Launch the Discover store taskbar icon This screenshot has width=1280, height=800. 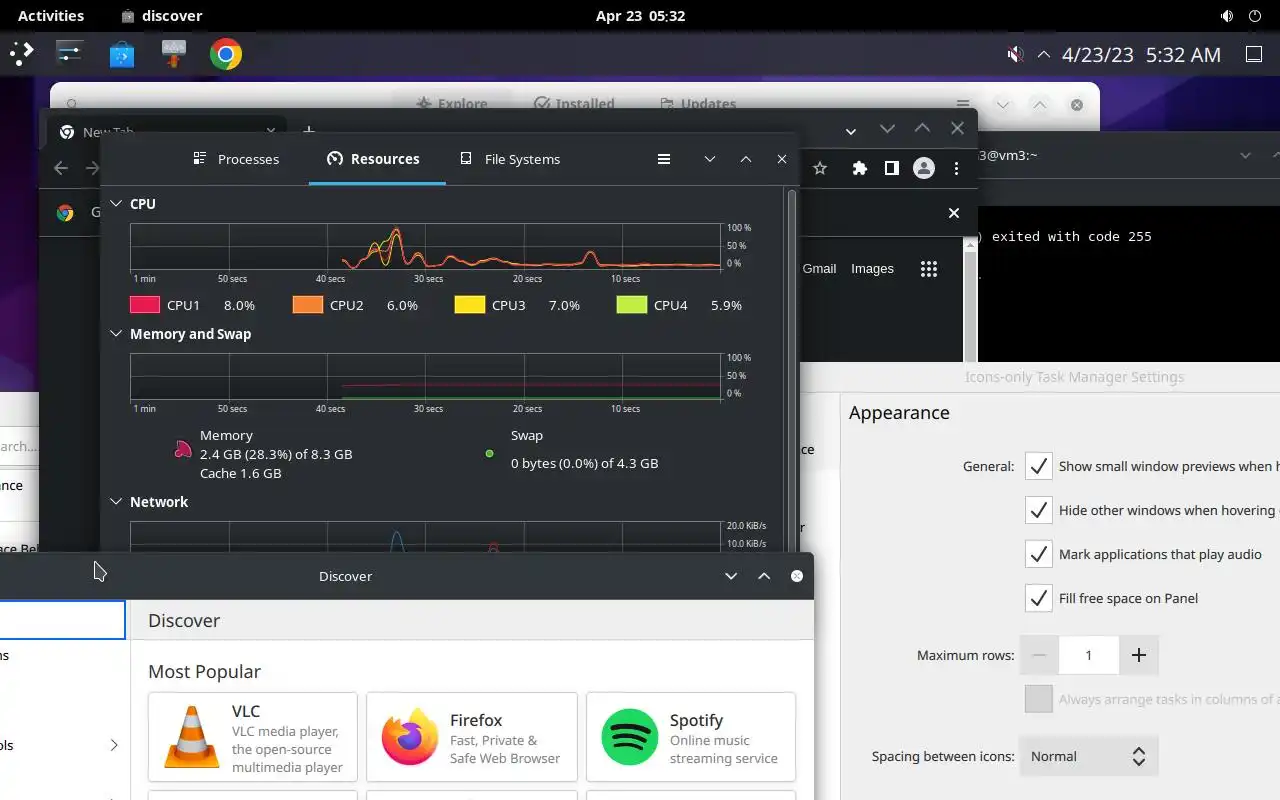[122, 54]
